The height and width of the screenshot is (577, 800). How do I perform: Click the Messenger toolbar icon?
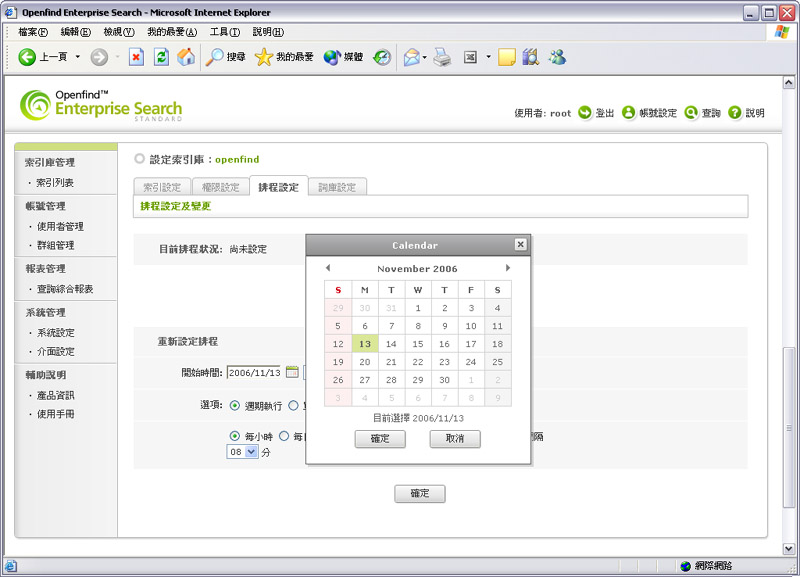pos(557,57)
